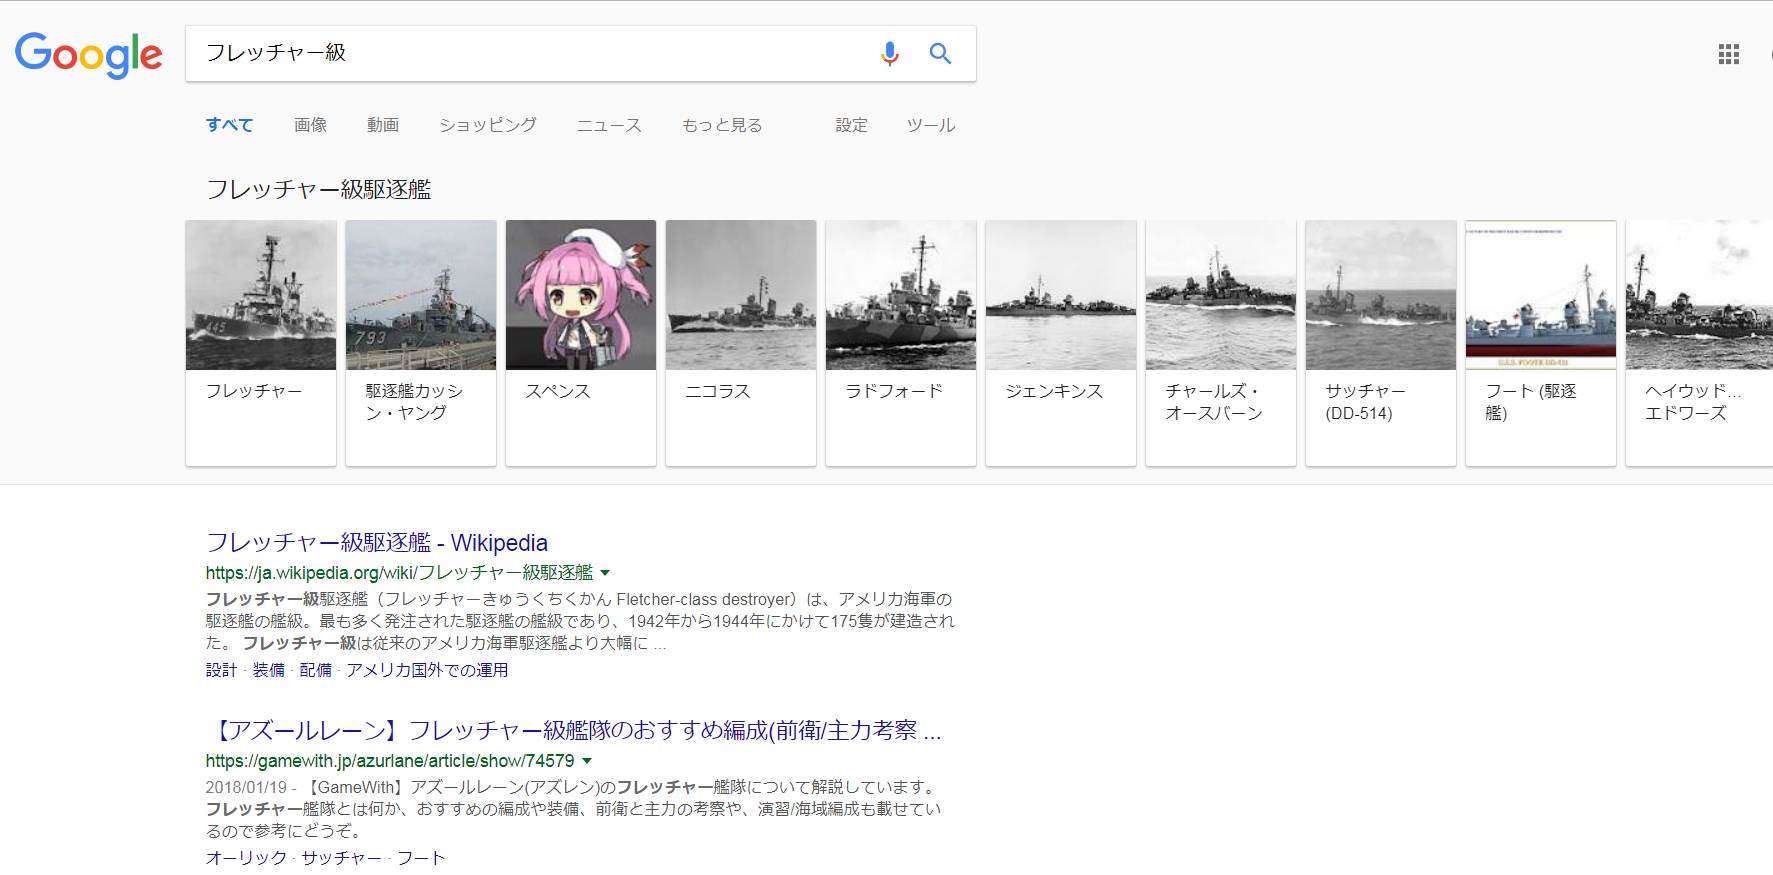
Task: Open the ラドフォード ship thumbnail
Action: [901, 295]
